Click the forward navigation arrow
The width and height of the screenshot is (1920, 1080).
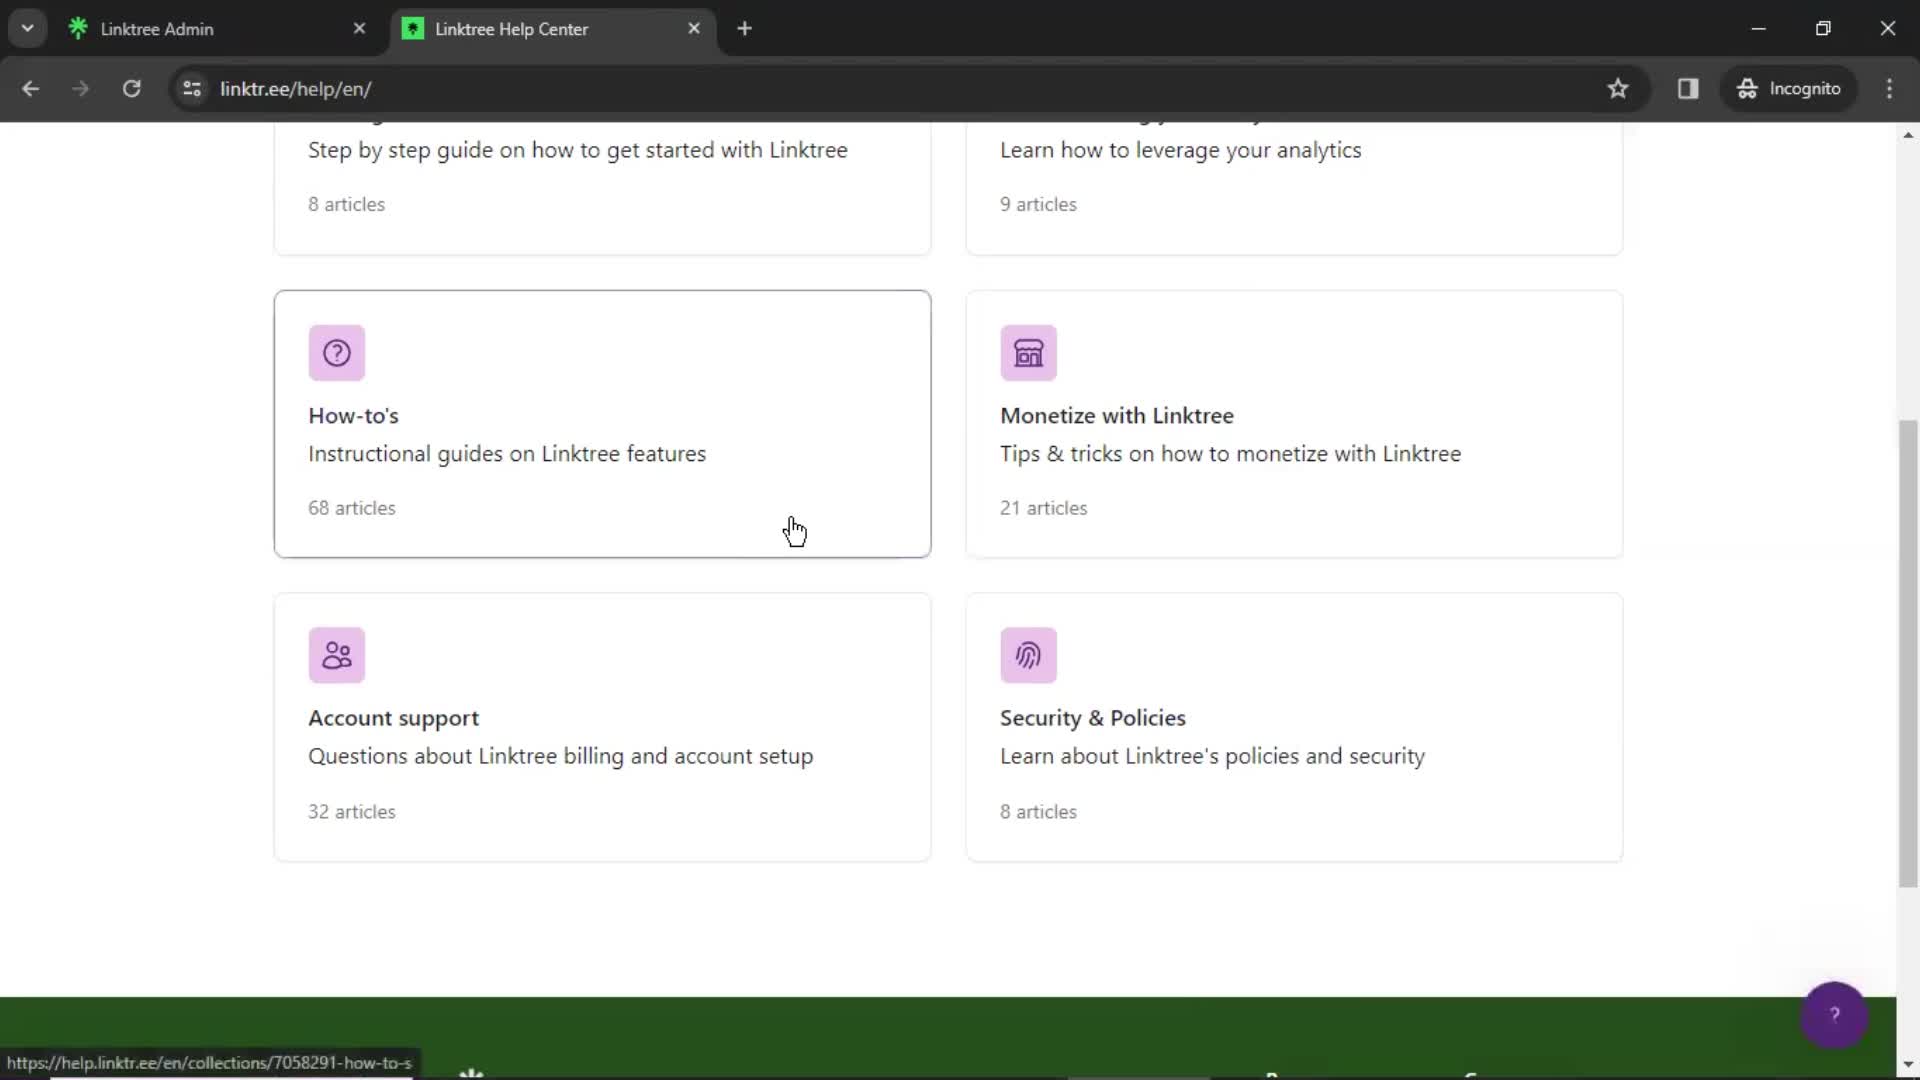click(x=81, y=89)
